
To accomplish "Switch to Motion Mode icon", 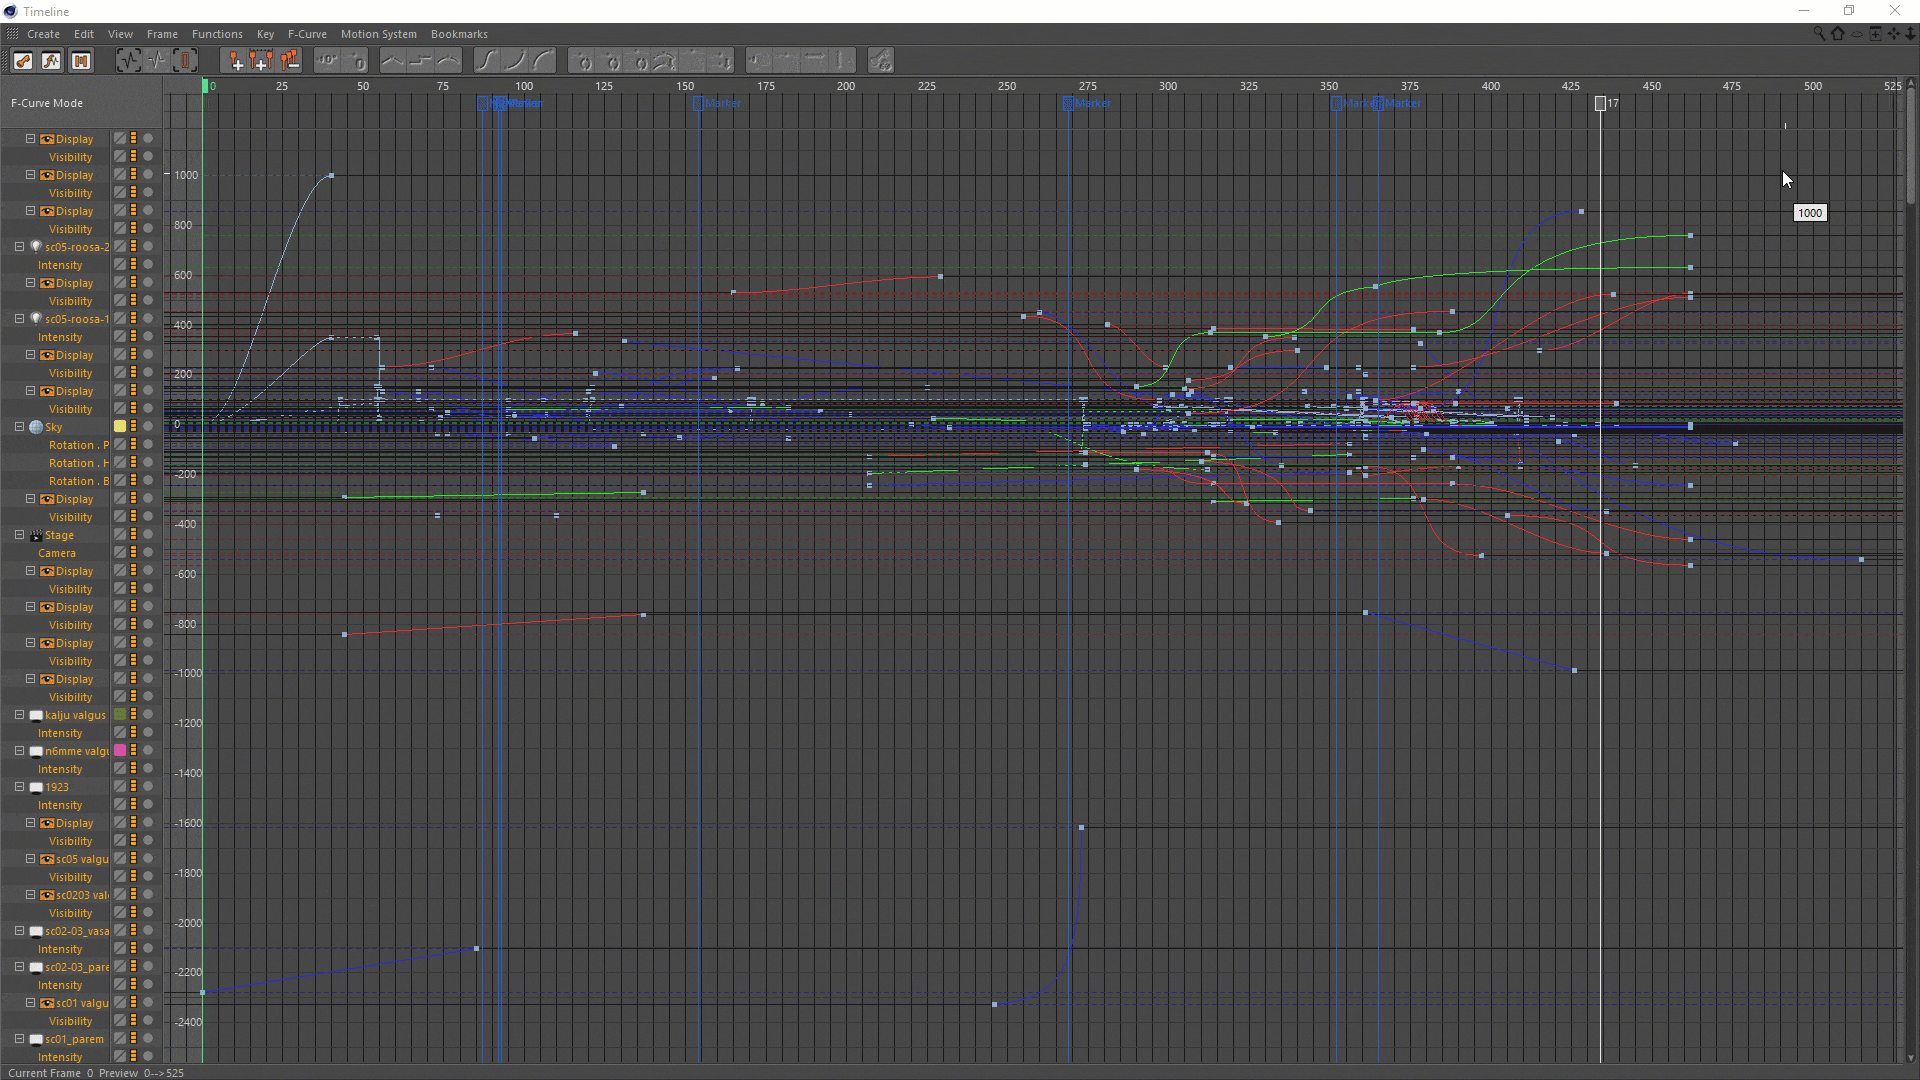I will tap(81, 61).
